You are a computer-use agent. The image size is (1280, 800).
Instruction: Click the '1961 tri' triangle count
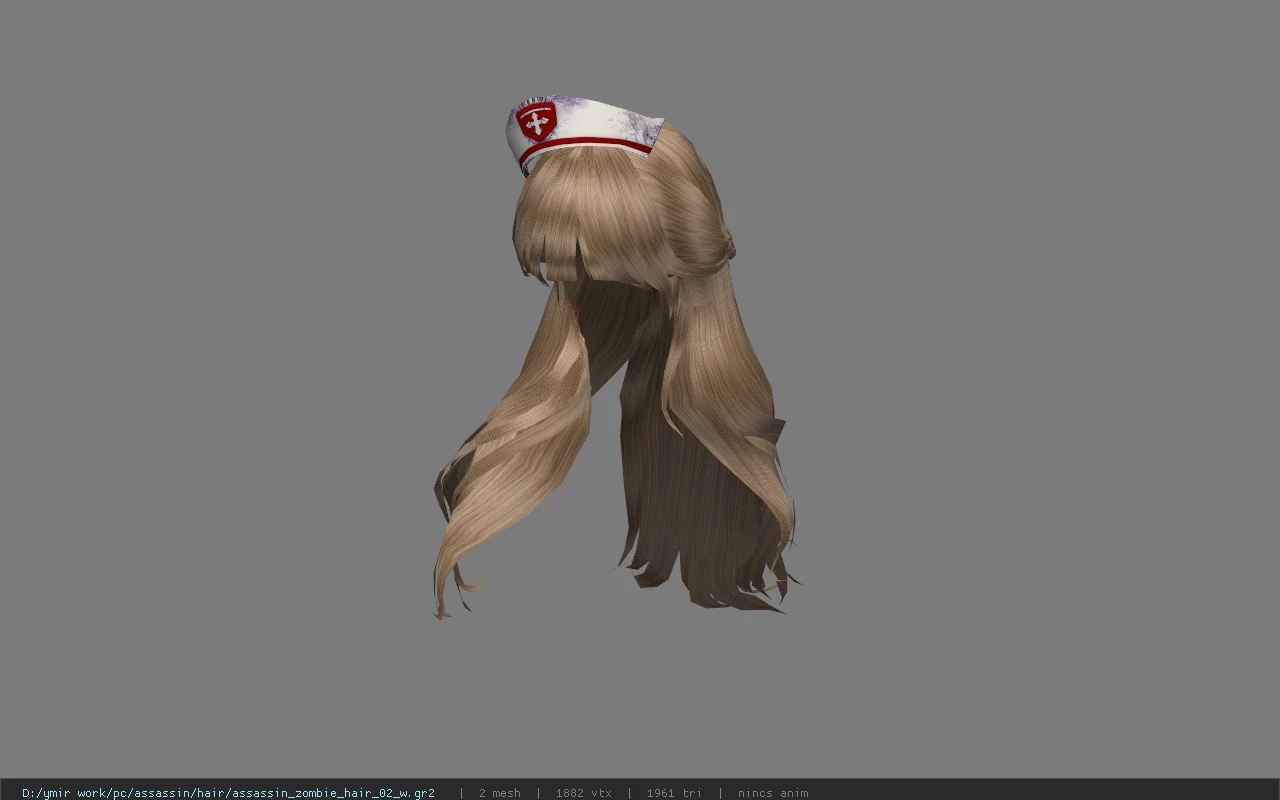click(674, 793)
